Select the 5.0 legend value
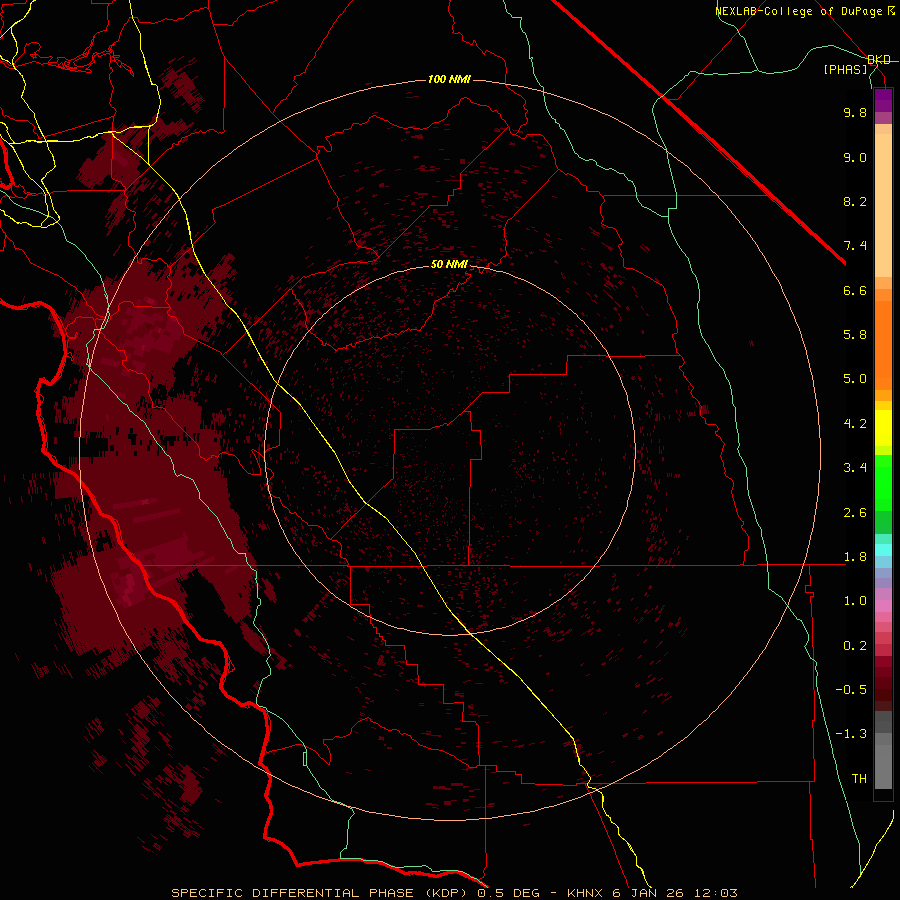 pyautogui.click(x=855, y=379)
